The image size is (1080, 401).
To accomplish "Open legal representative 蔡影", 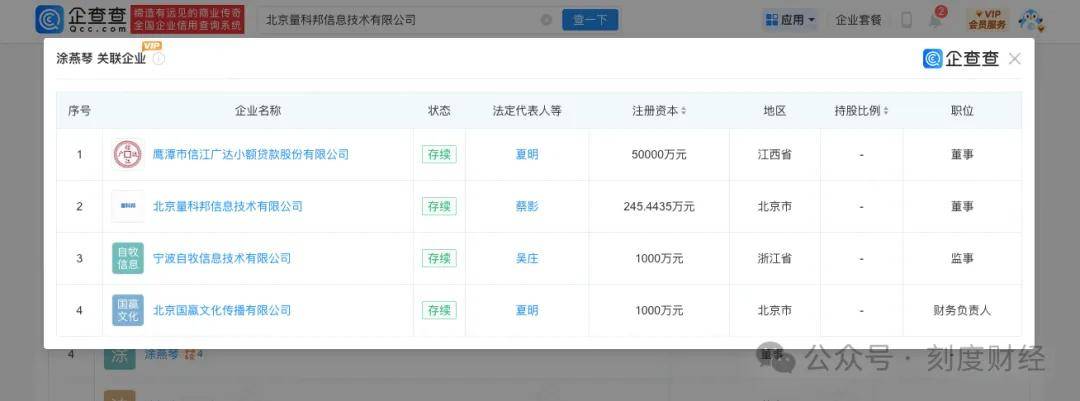I will pyautogui.click(x=527, y=206).
